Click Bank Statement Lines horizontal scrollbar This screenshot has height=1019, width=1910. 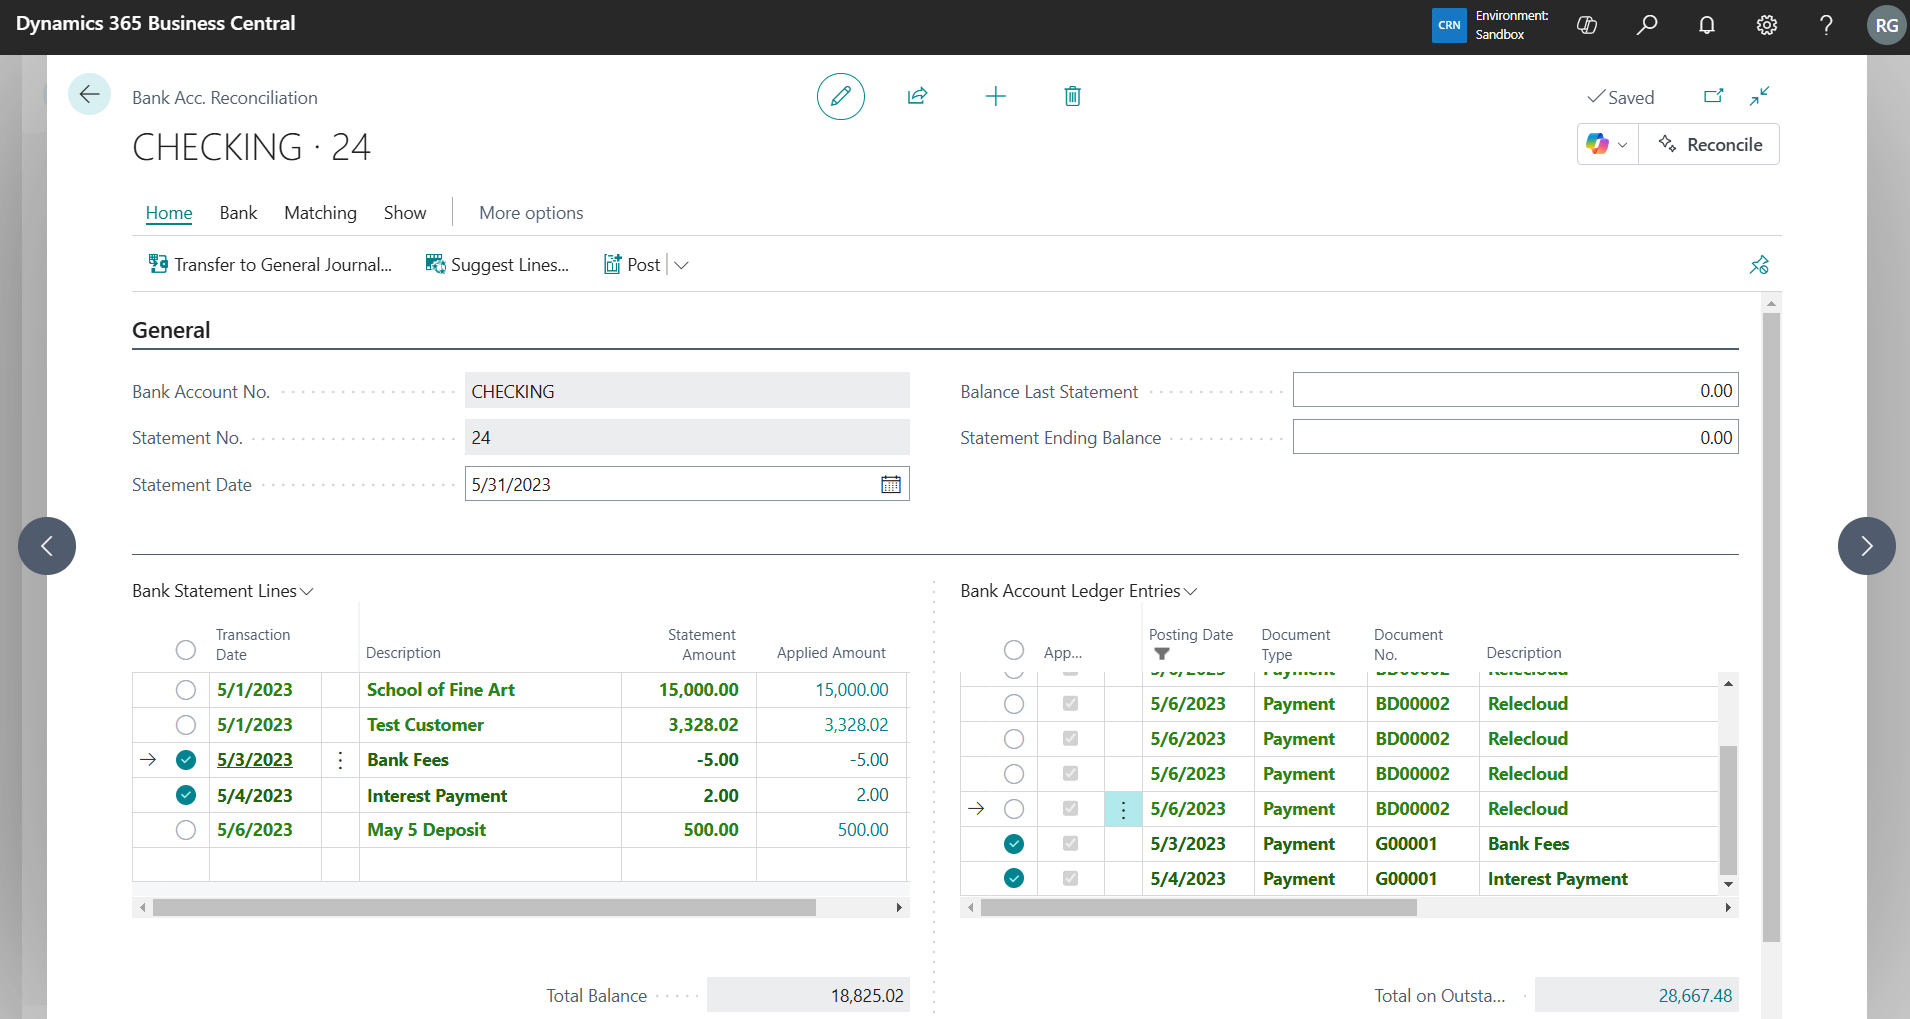(x=484, y=908)
